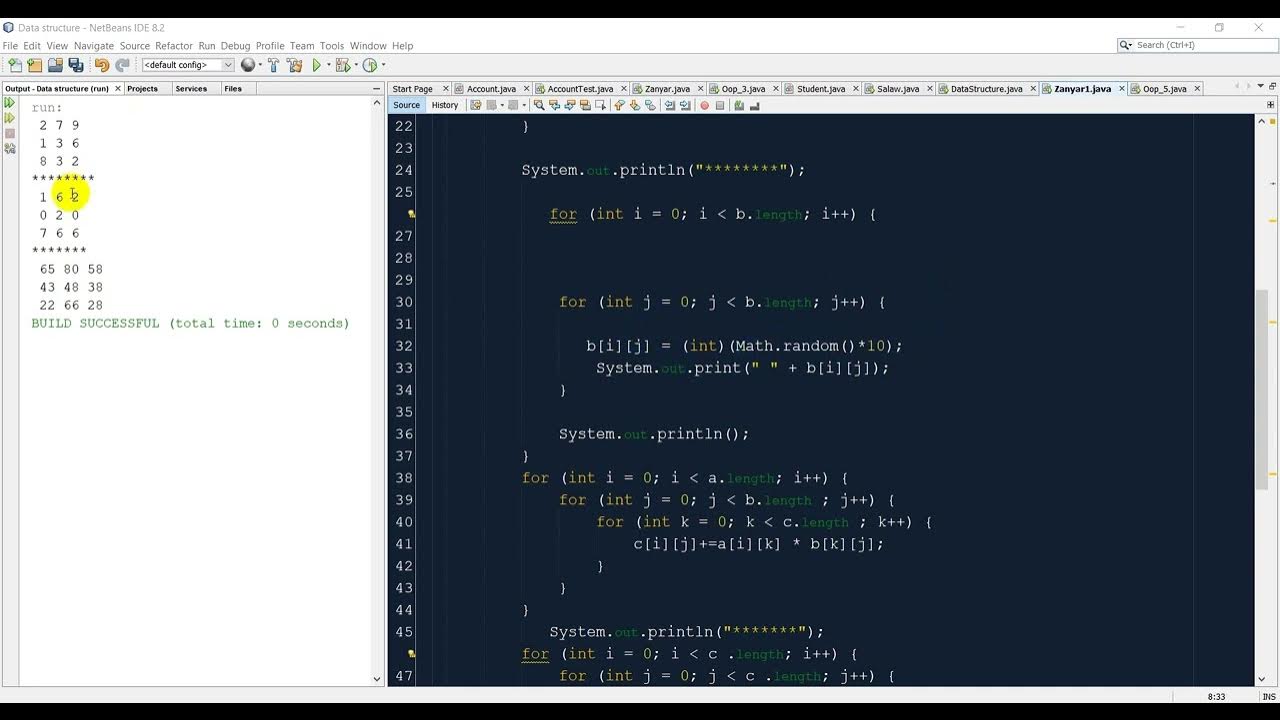Click the Find Previous Occurrence icon
This screenshot has height=720, width=1280.
(554, 105)
